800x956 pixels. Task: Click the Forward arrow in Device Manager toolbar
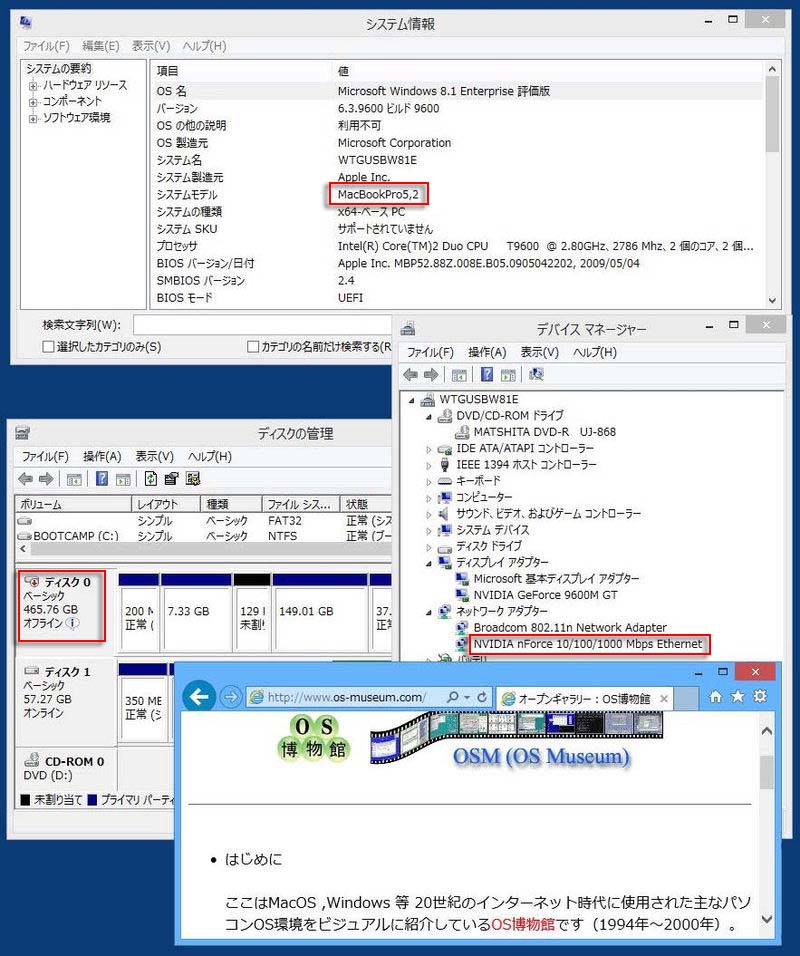tap(431, 374)
